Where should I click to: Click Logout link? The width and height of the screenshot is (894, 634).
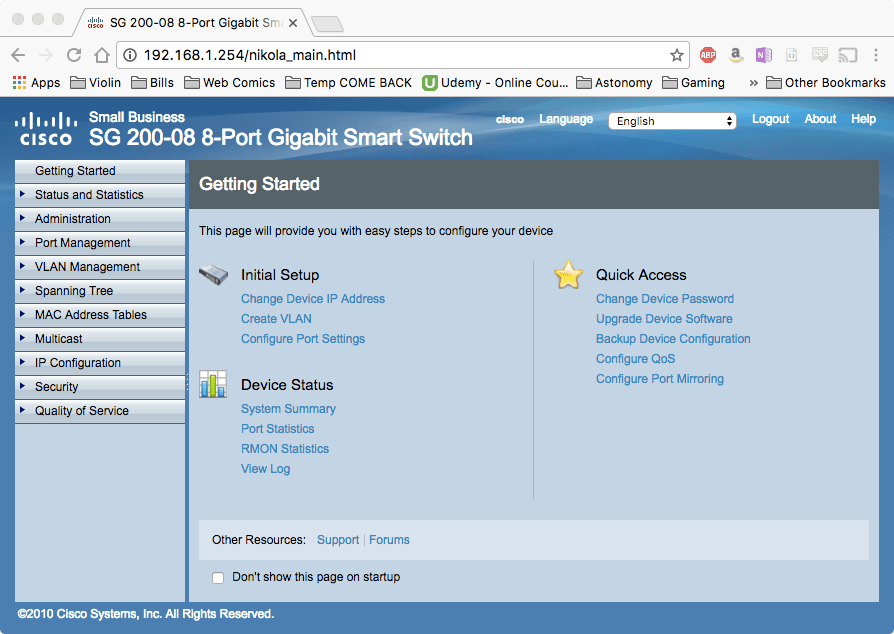tap(770, 119)
